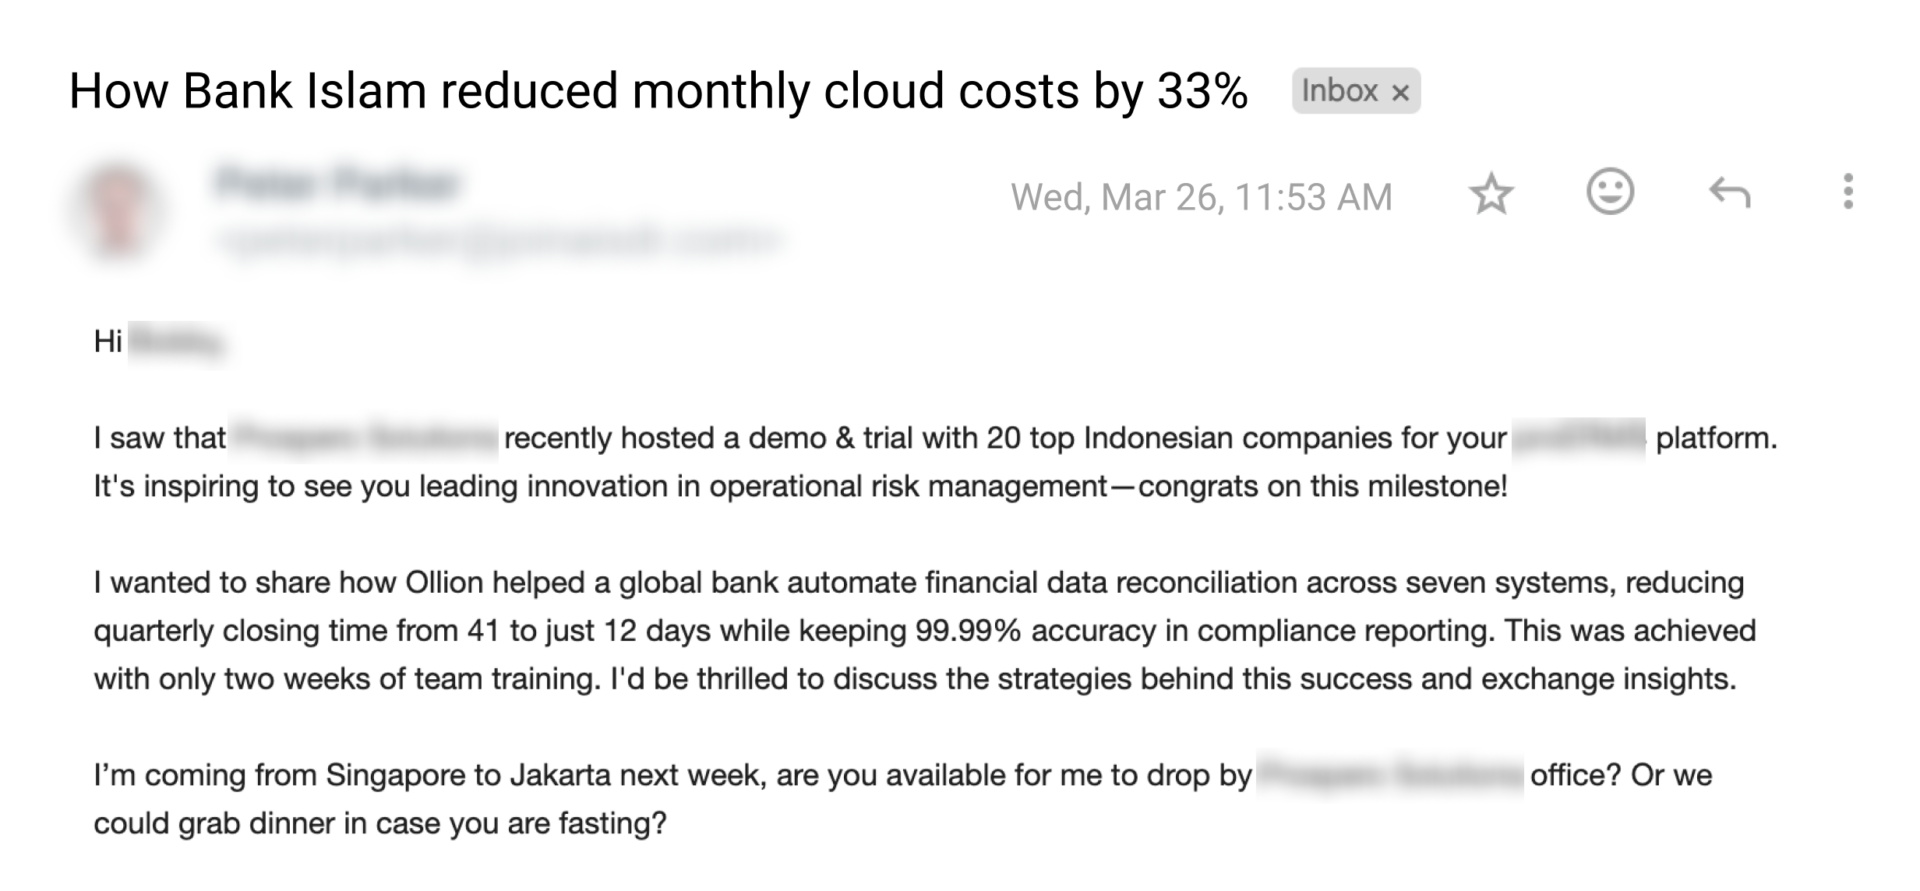1920x891 pixels.
Task: Click the blurred sender email address
Action: [500, 241]
